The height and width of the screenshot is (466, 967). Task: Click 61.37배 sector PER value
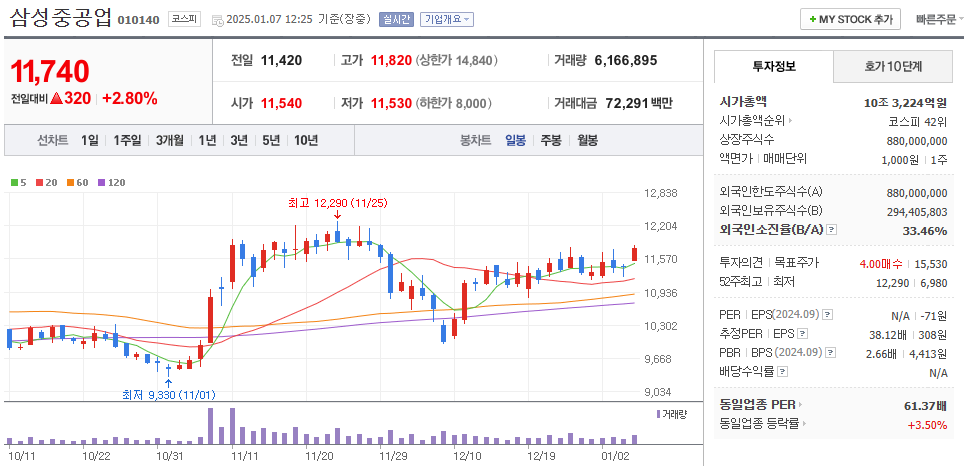924,405
